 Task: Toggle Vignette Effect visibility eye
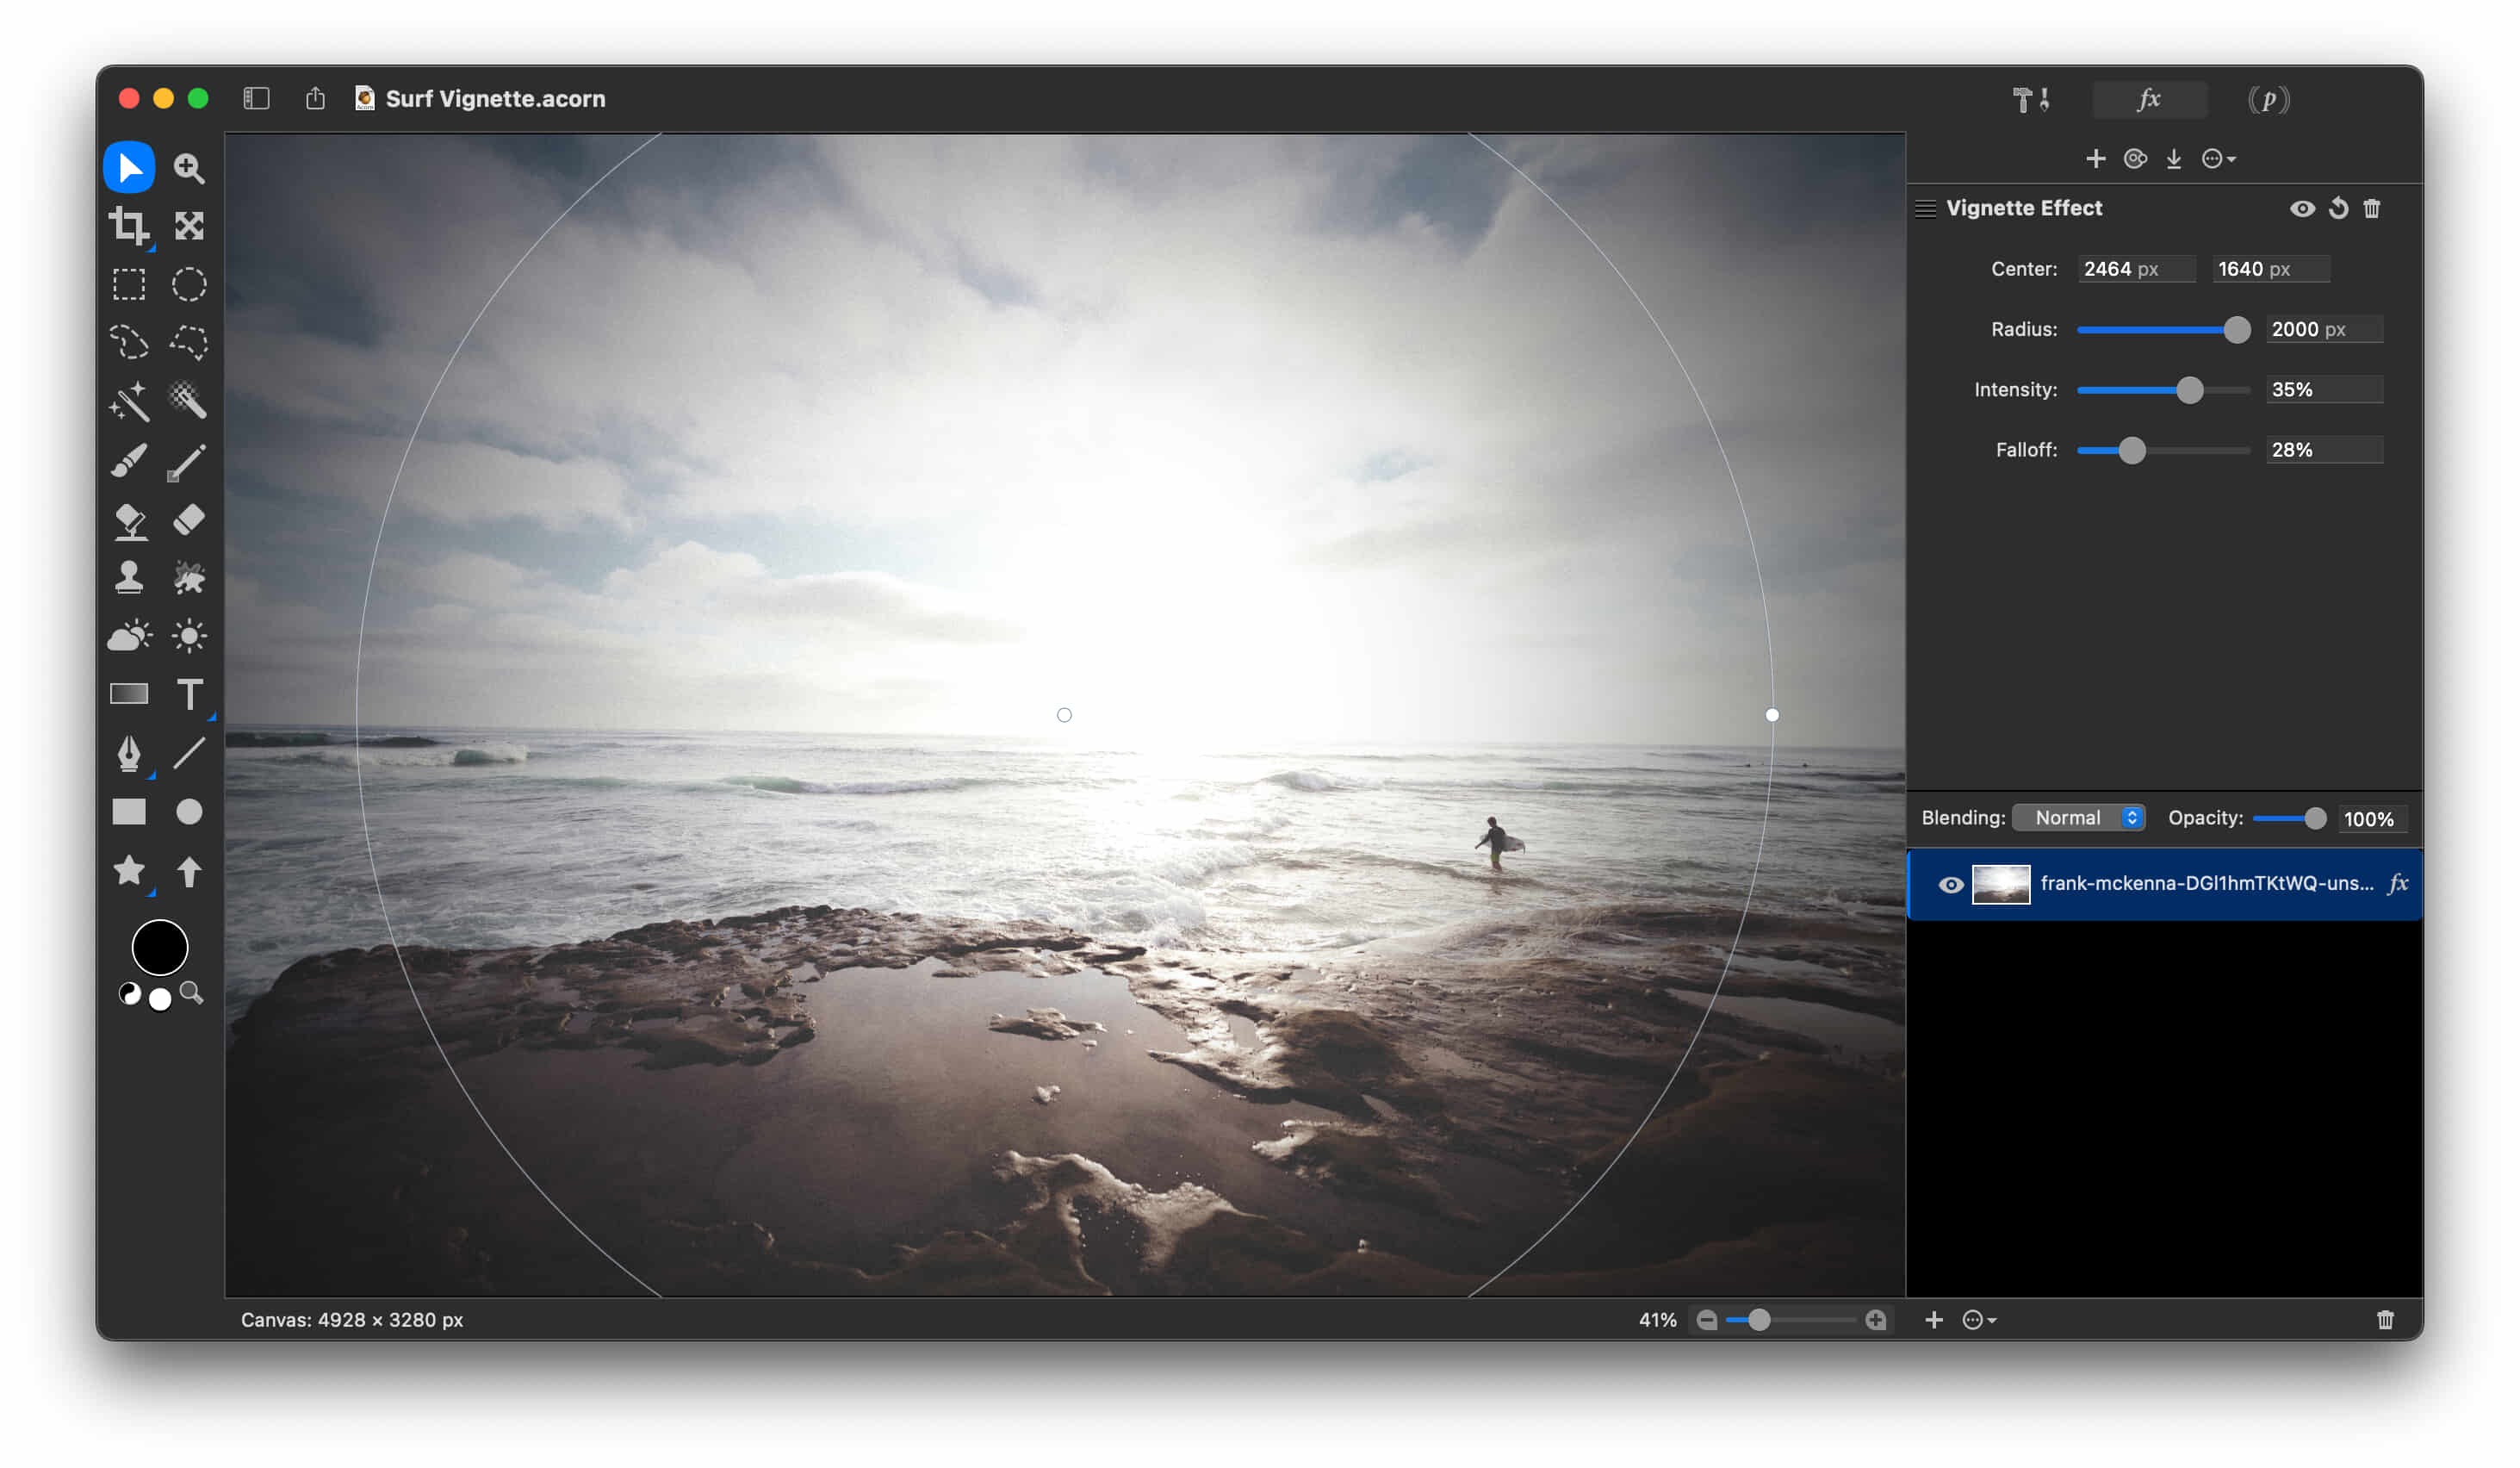pos(2302,208)
